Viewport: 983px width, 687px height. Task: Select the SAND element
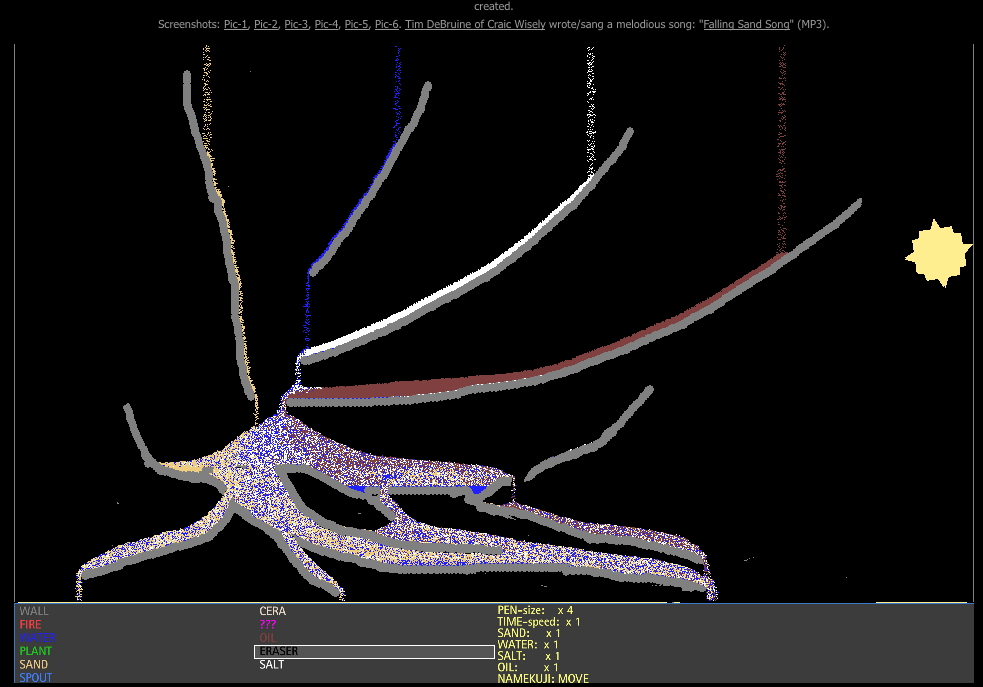tap(33, 664)
